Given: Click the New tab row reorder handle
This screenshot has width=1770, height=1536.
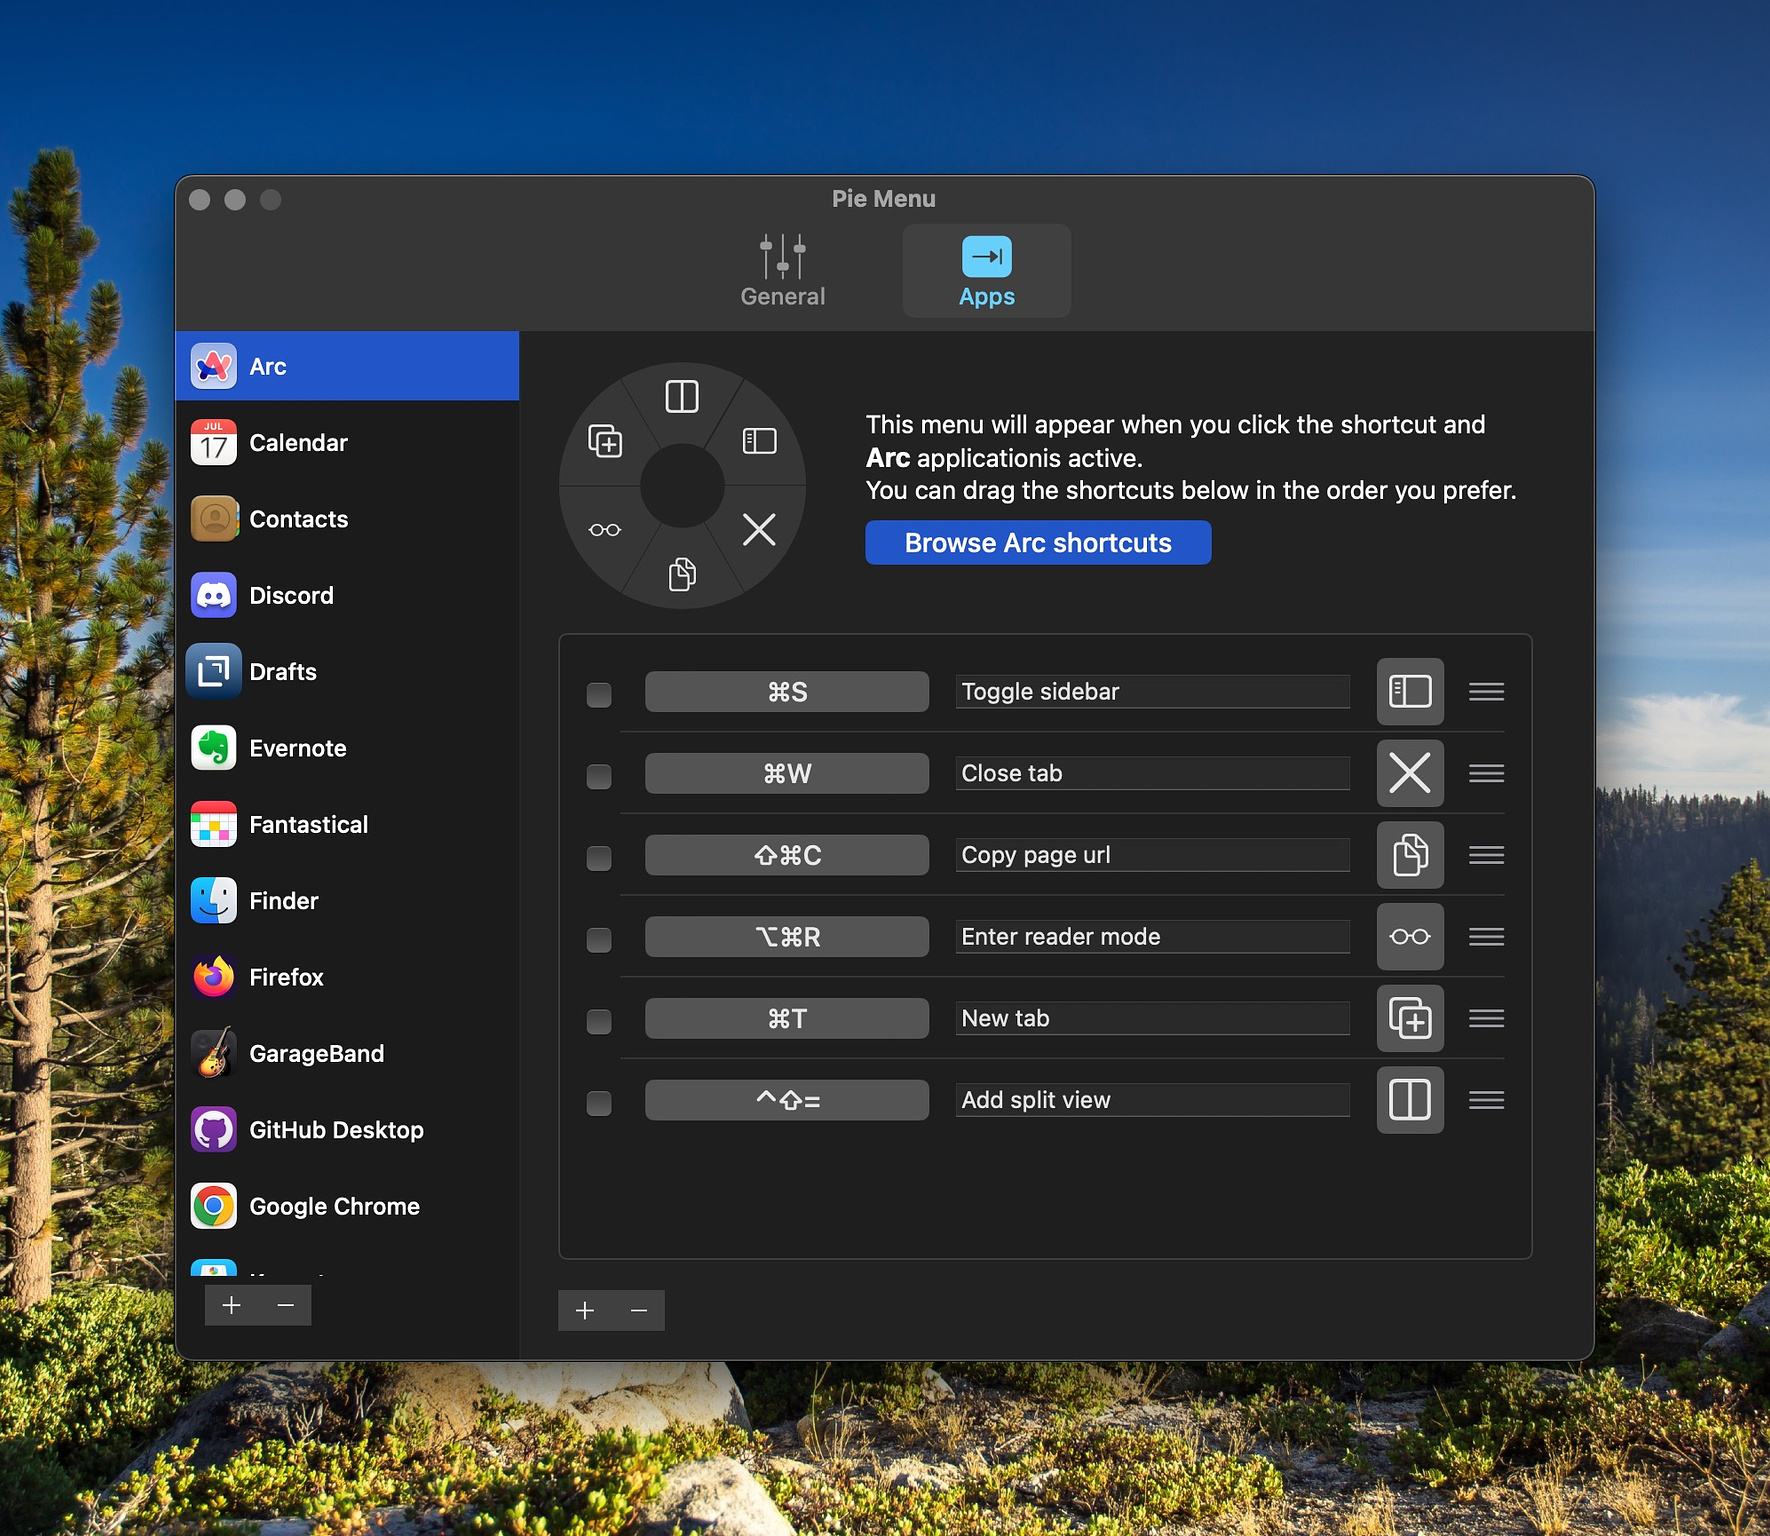Looking at the screenshot, I should (1486, 1018).
